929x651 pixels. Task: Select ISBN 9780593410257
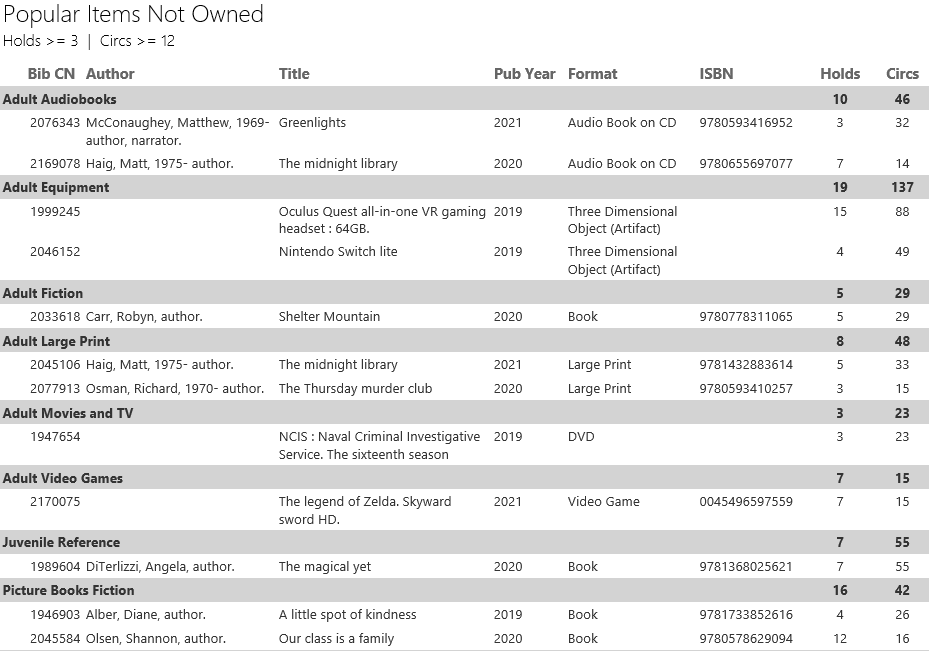746,389
